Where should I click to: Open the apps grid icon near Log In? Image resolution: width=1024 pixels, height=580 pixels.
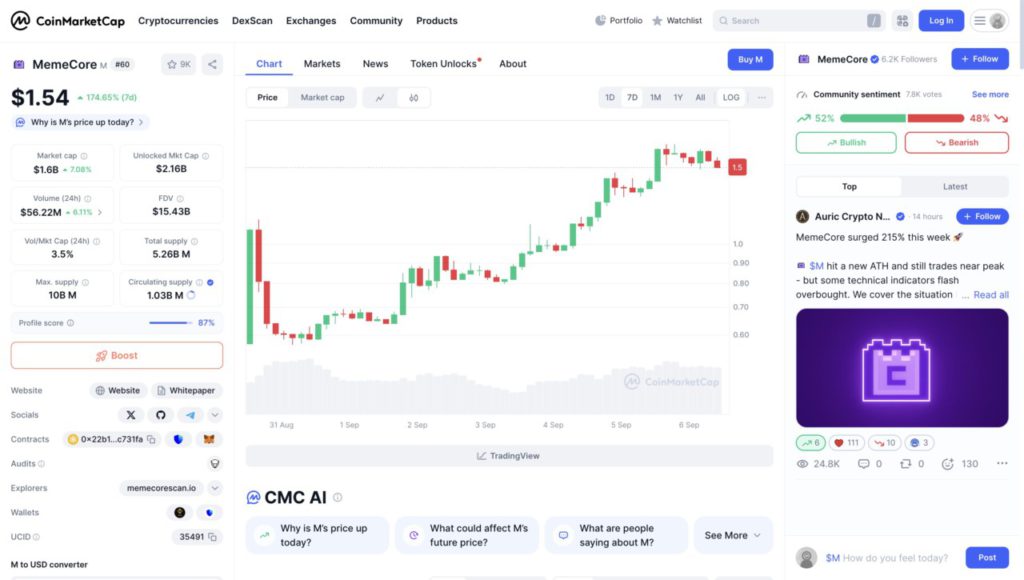(902, 20)
